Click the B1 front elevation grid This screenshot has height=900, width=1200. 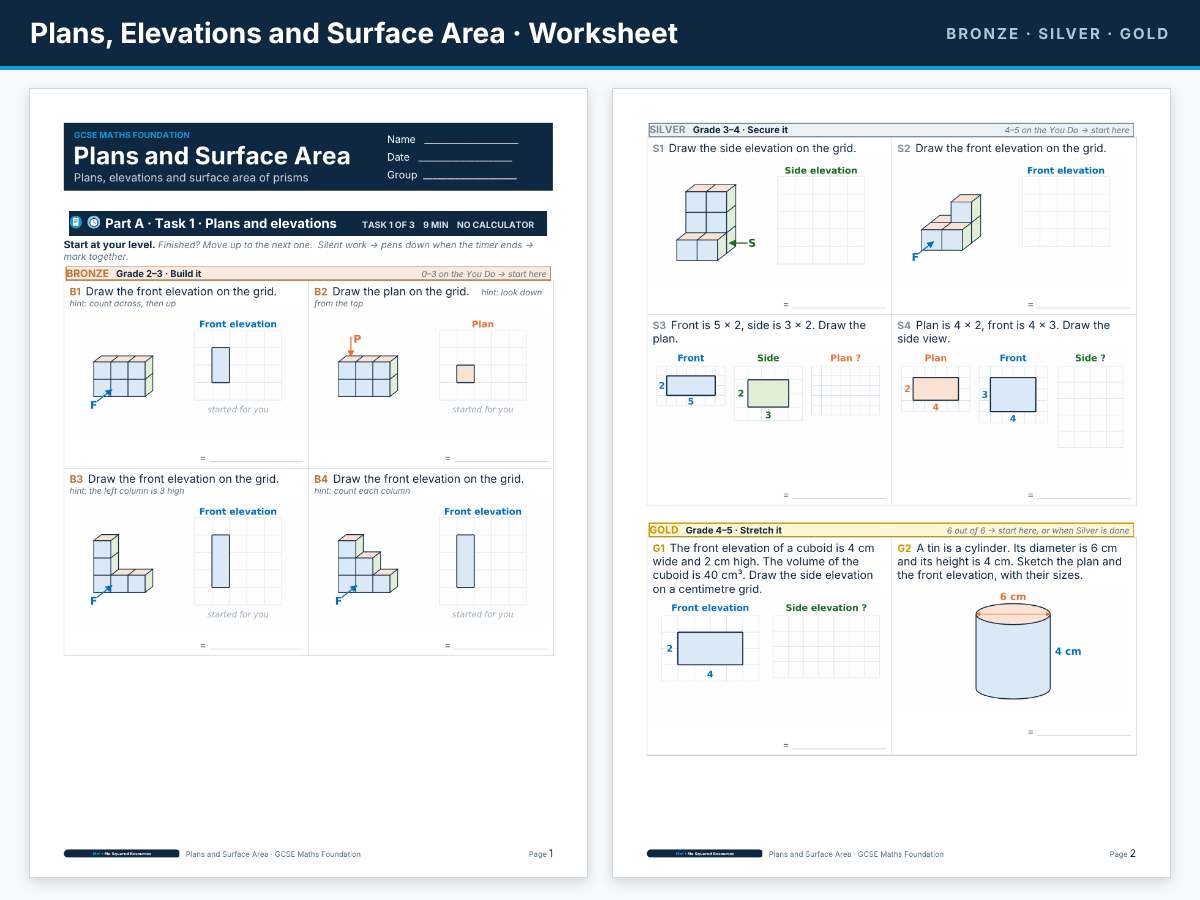point(238,365)
